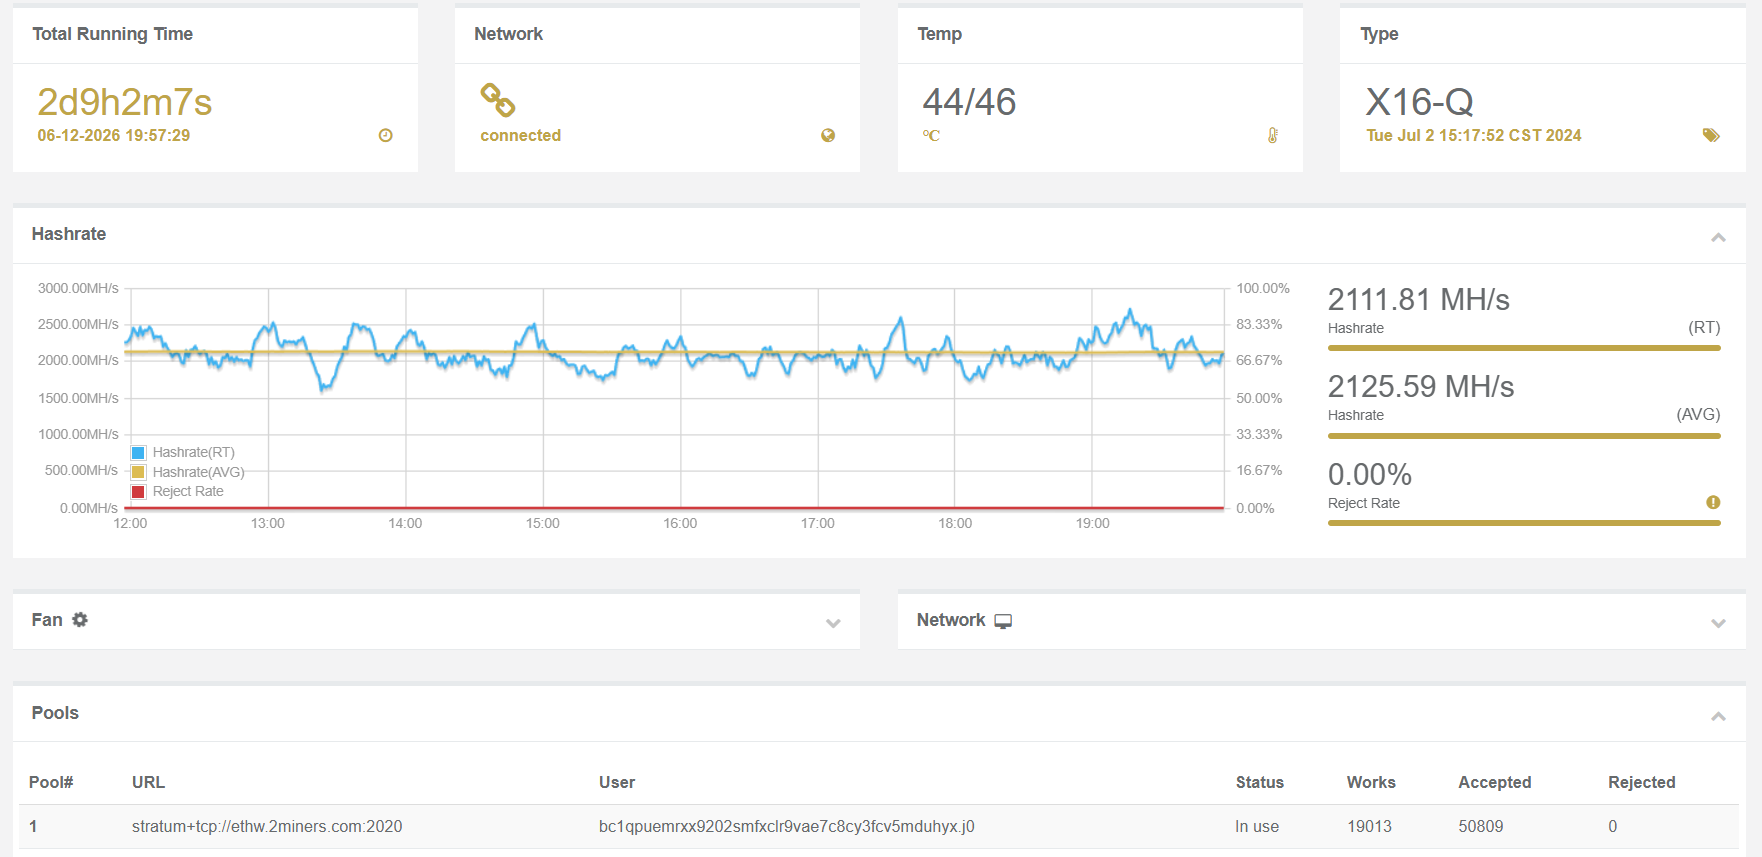Viewport: 1762px width, 857px height.
Task: Click the hashrate line chart area
Action: click(677, 398)
